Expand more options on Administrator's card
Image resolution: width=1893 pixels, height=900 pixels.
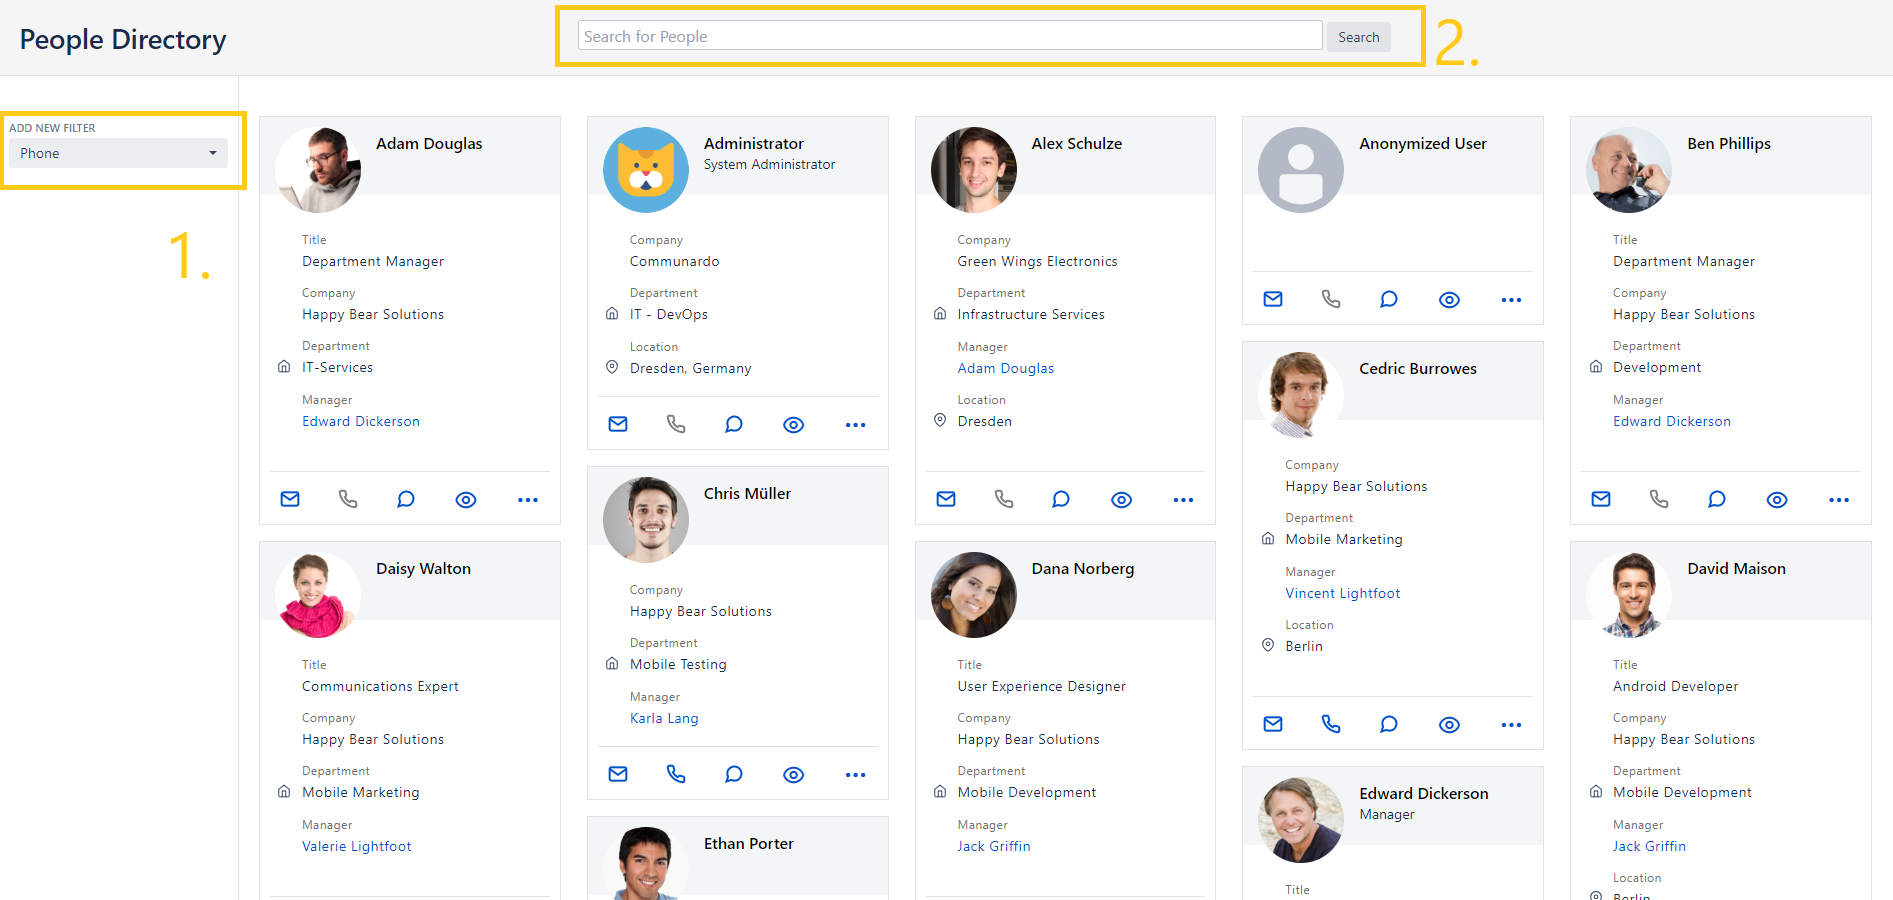[855, 424]
